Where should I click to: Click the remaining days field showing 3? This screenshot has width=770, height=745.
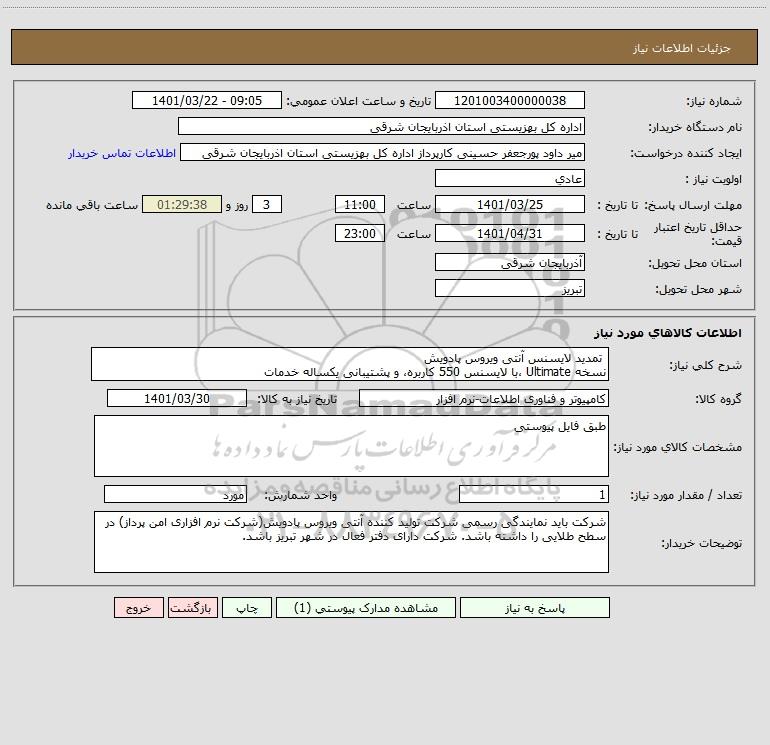267,204
